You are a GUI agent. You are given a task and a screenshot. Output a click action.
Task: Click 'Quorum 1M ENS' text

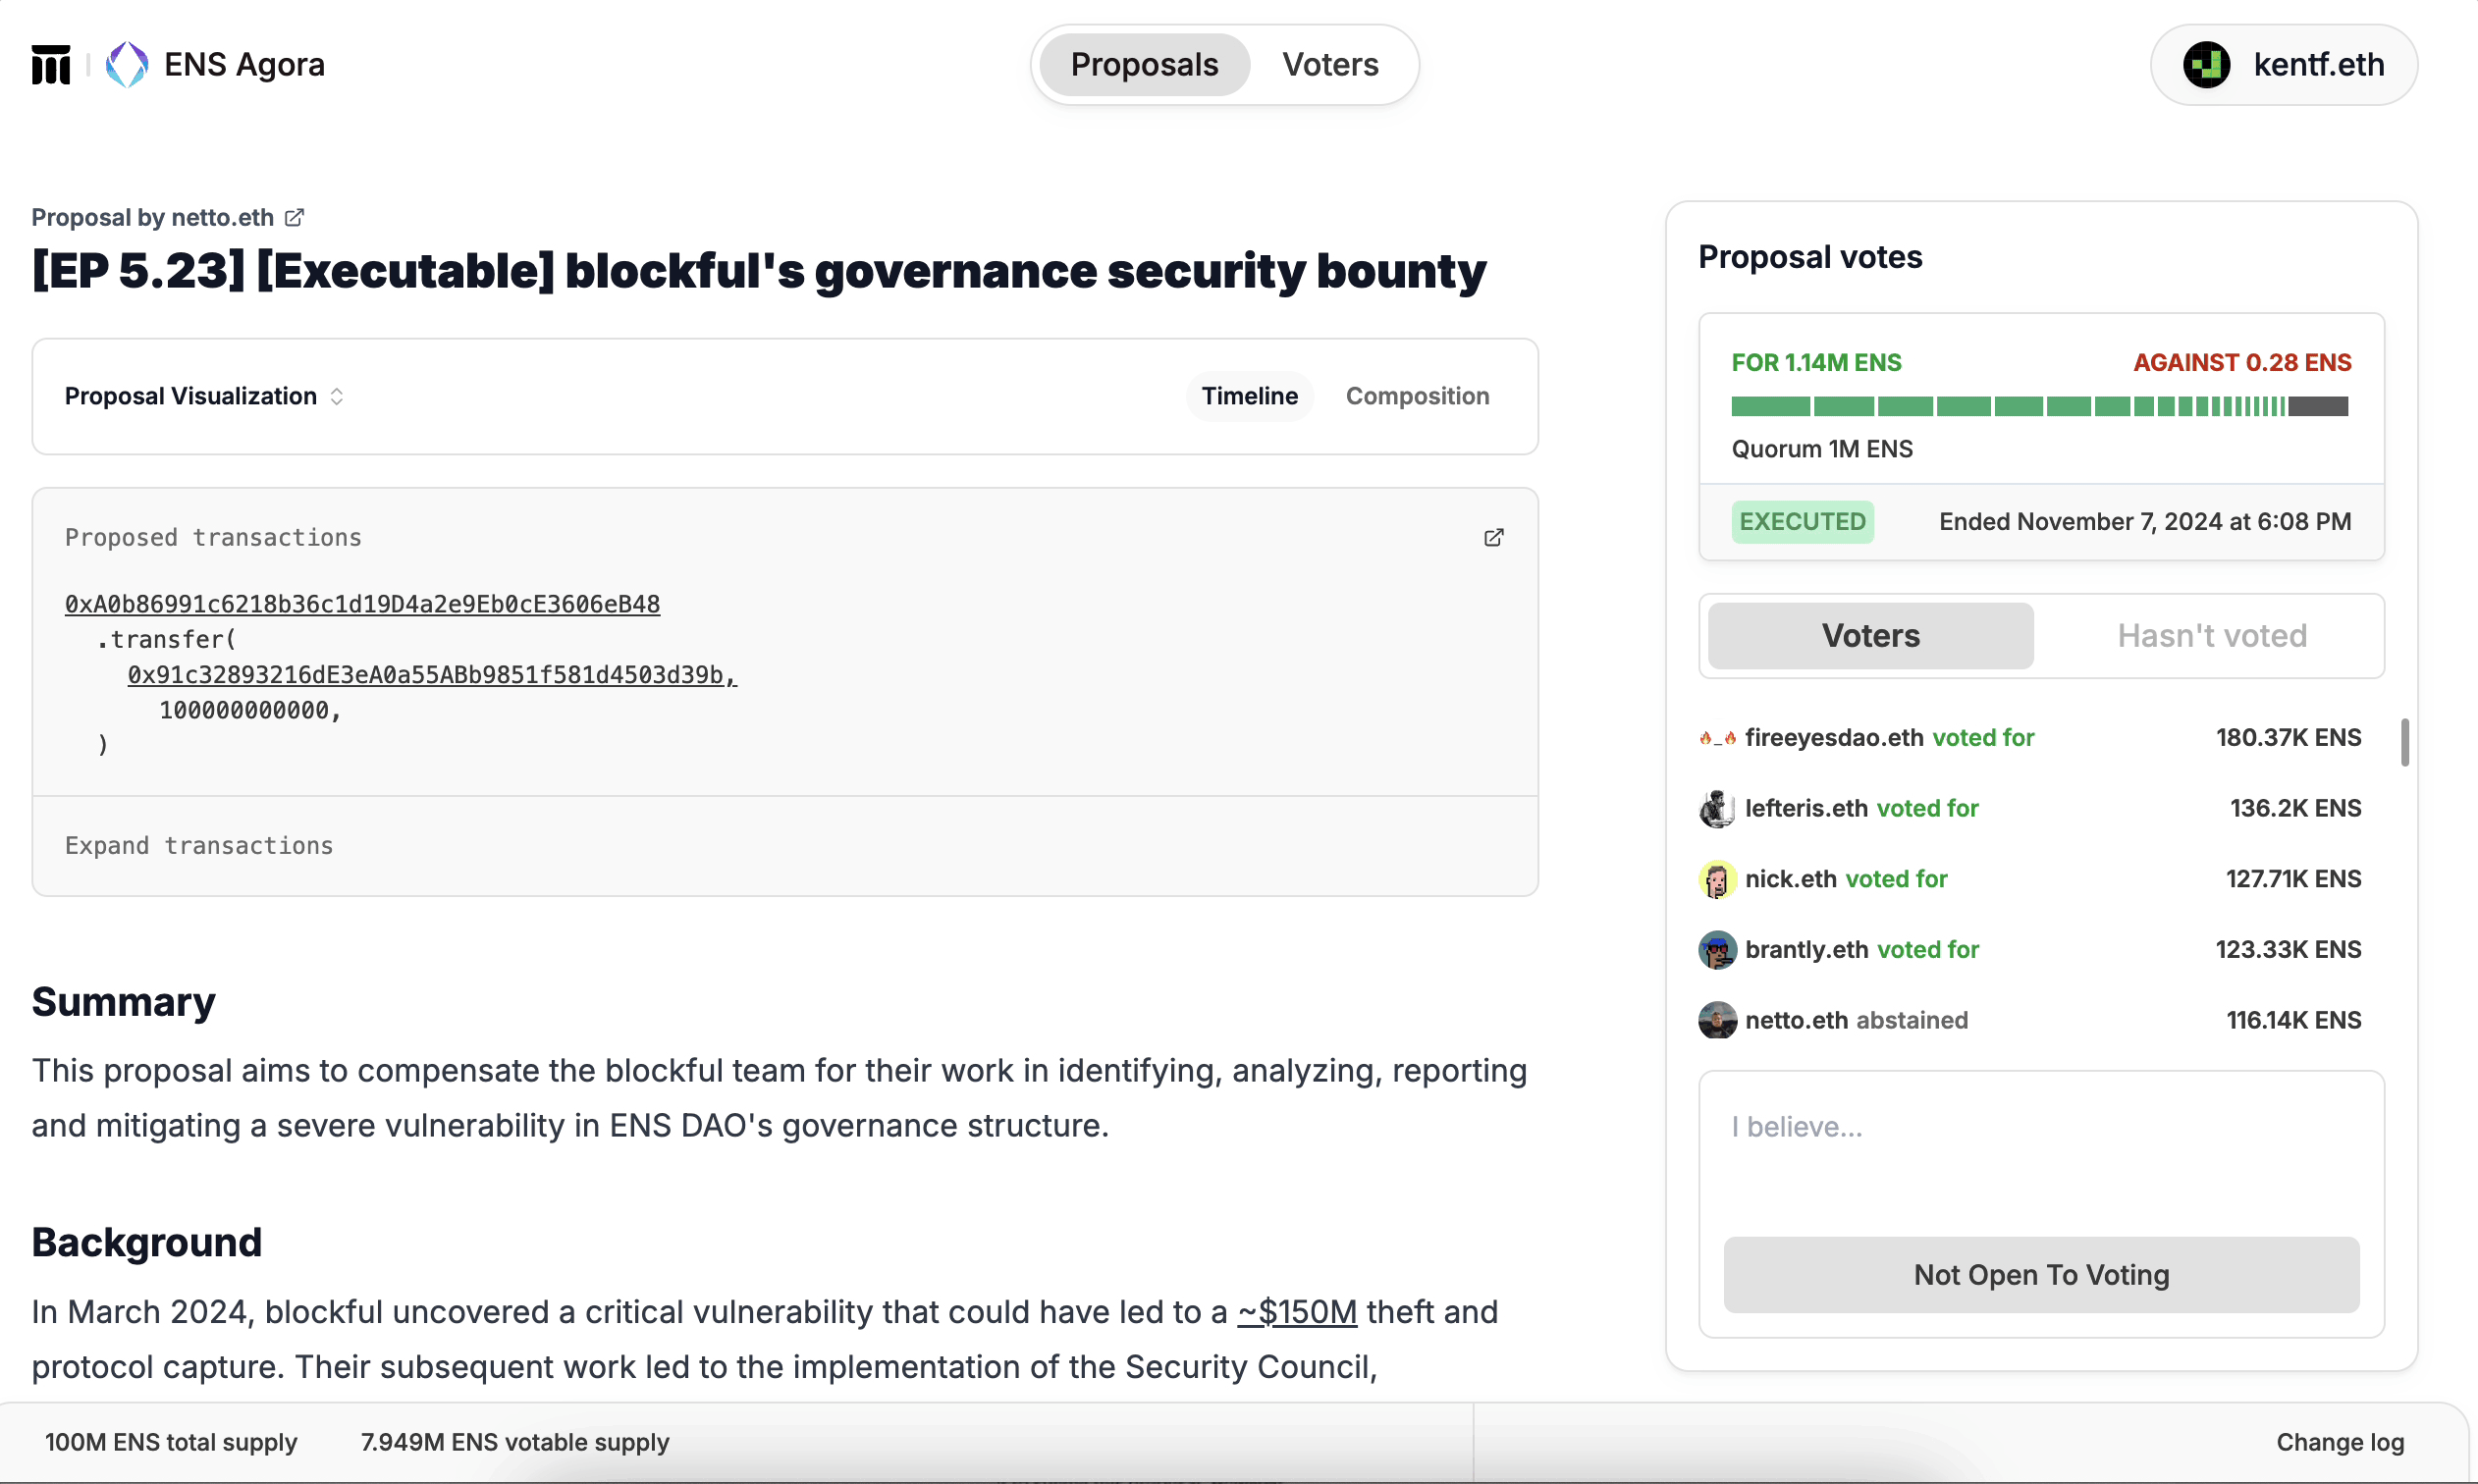[x=1822, y=449]
